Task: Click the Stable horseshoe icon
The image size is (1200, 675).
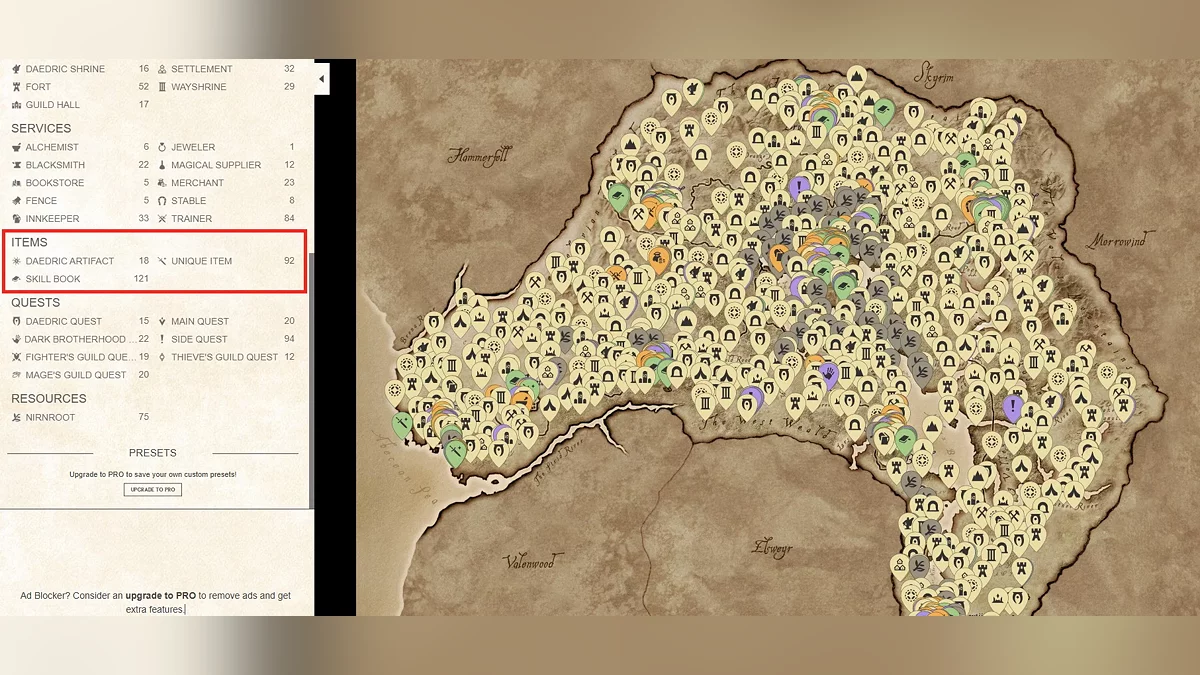Action: pyautogui.click(x=162, y=201)
